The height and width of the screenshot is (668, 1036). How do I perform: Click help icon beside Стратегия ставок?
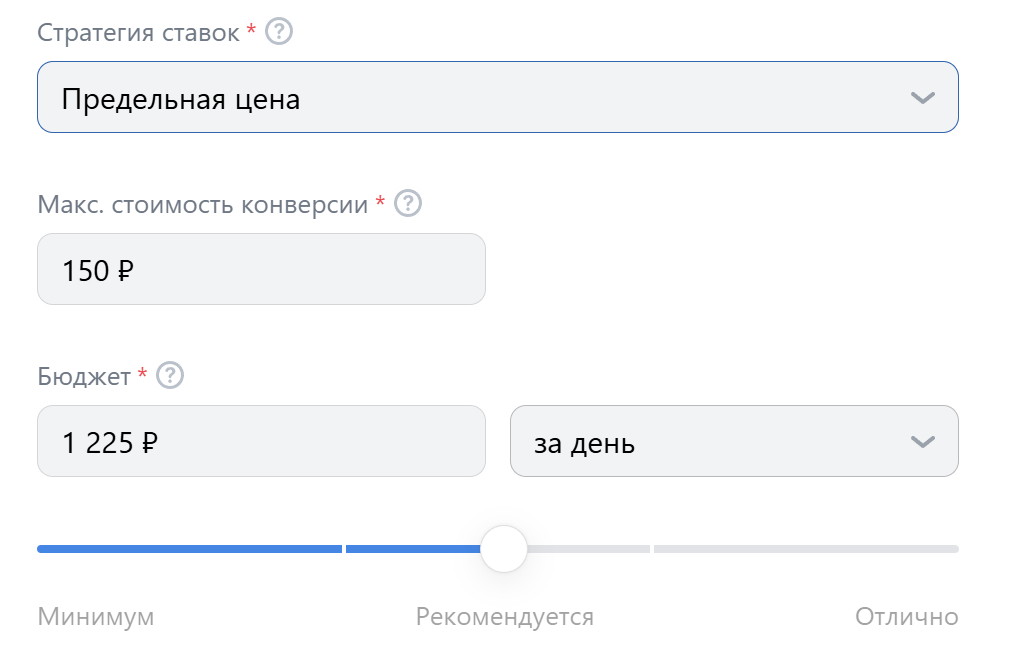click(x=280, y=32)
